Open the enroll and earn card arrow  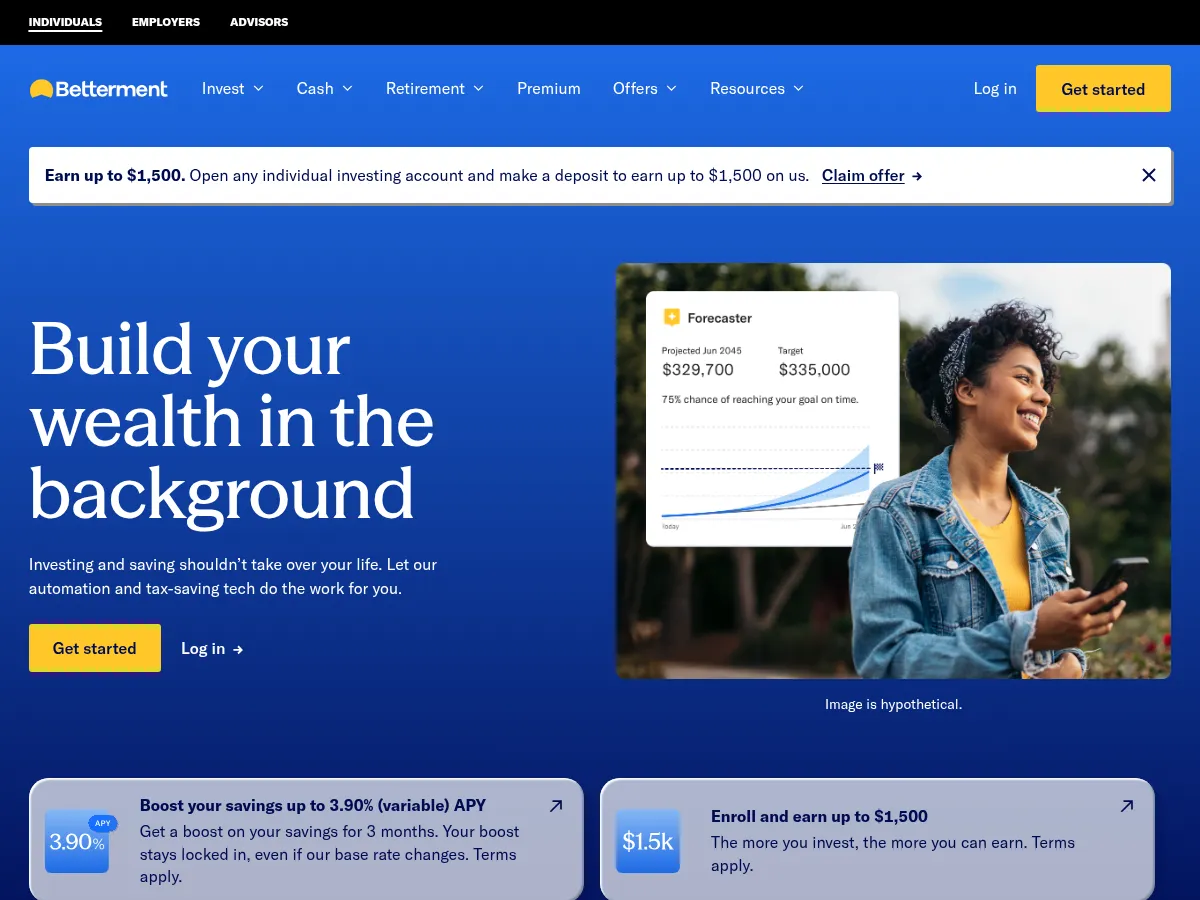click(x=1127, y=805)
